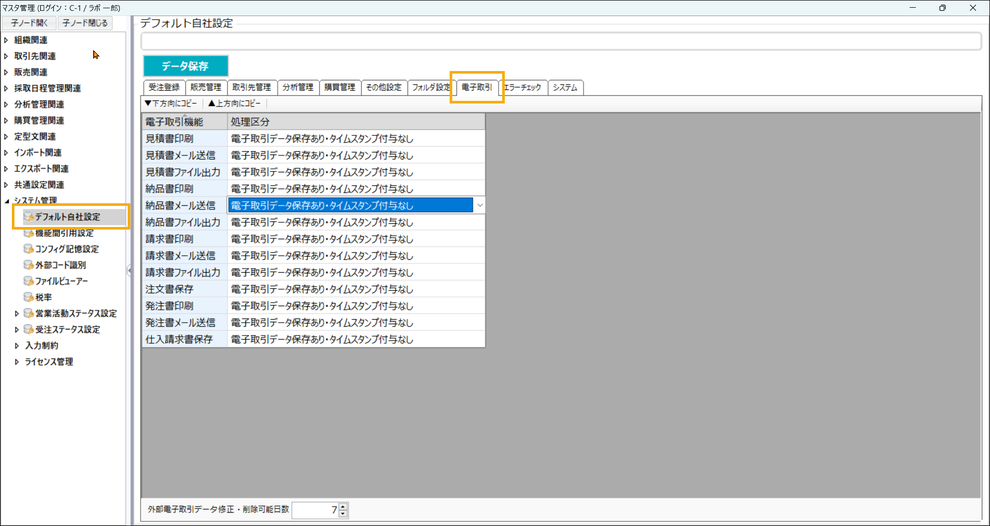Select the 電子取引 tab

[x=477, y=87]
